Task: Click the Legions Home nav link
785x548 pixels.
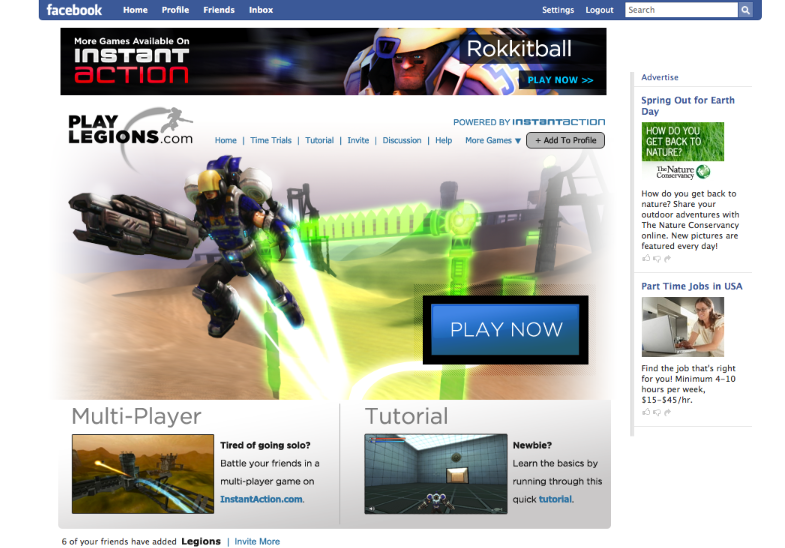Action: (226, 141)
